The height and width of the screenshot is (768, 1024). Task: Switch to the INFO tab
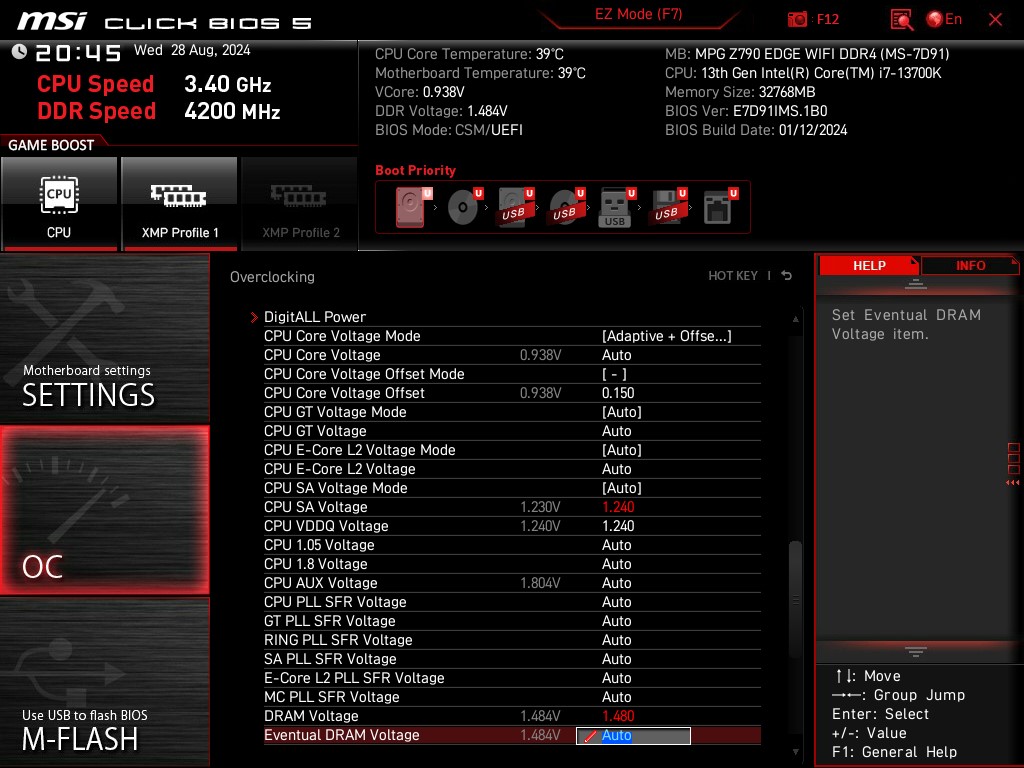[970, 265]
